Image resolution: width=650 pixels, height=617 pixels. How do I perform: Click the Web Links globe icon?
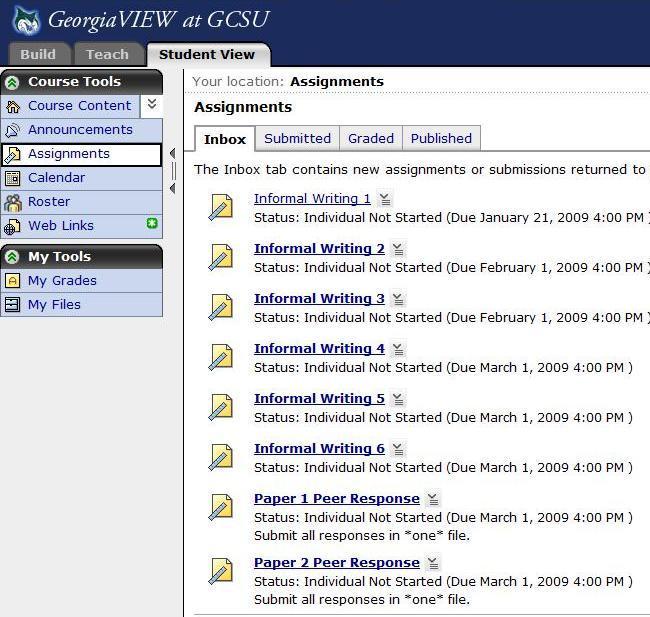pyautogui.click(x=12, y=227)
